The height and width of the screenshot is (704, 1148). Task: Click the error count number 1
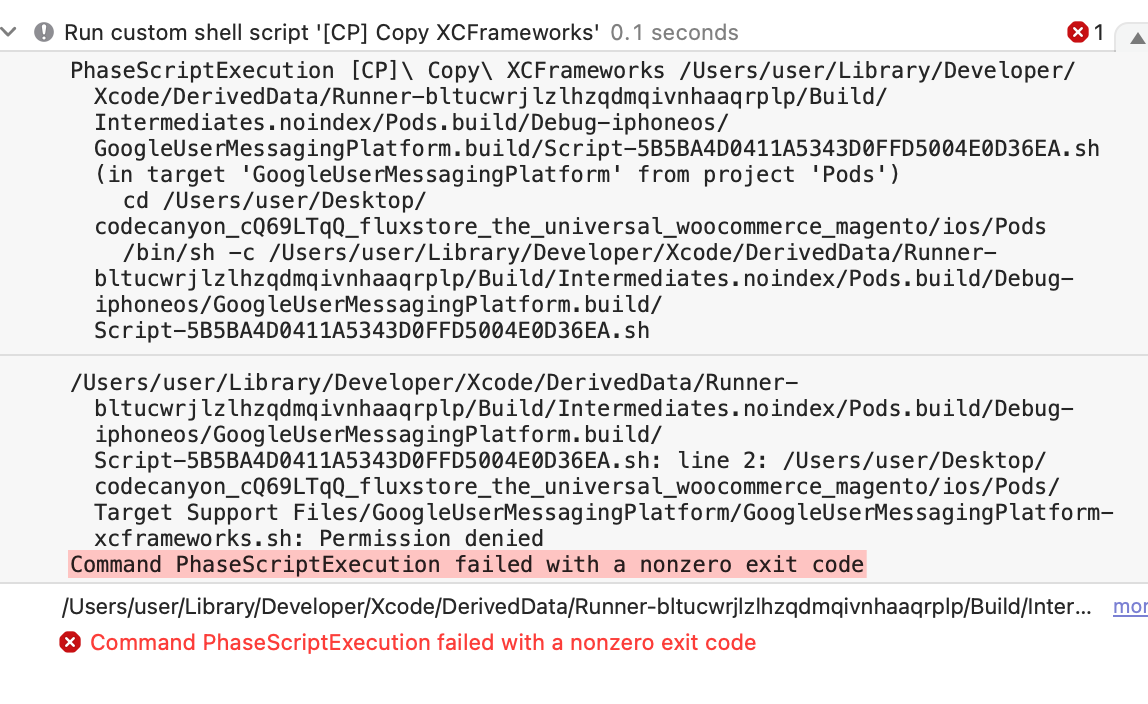pos(1098,32)
